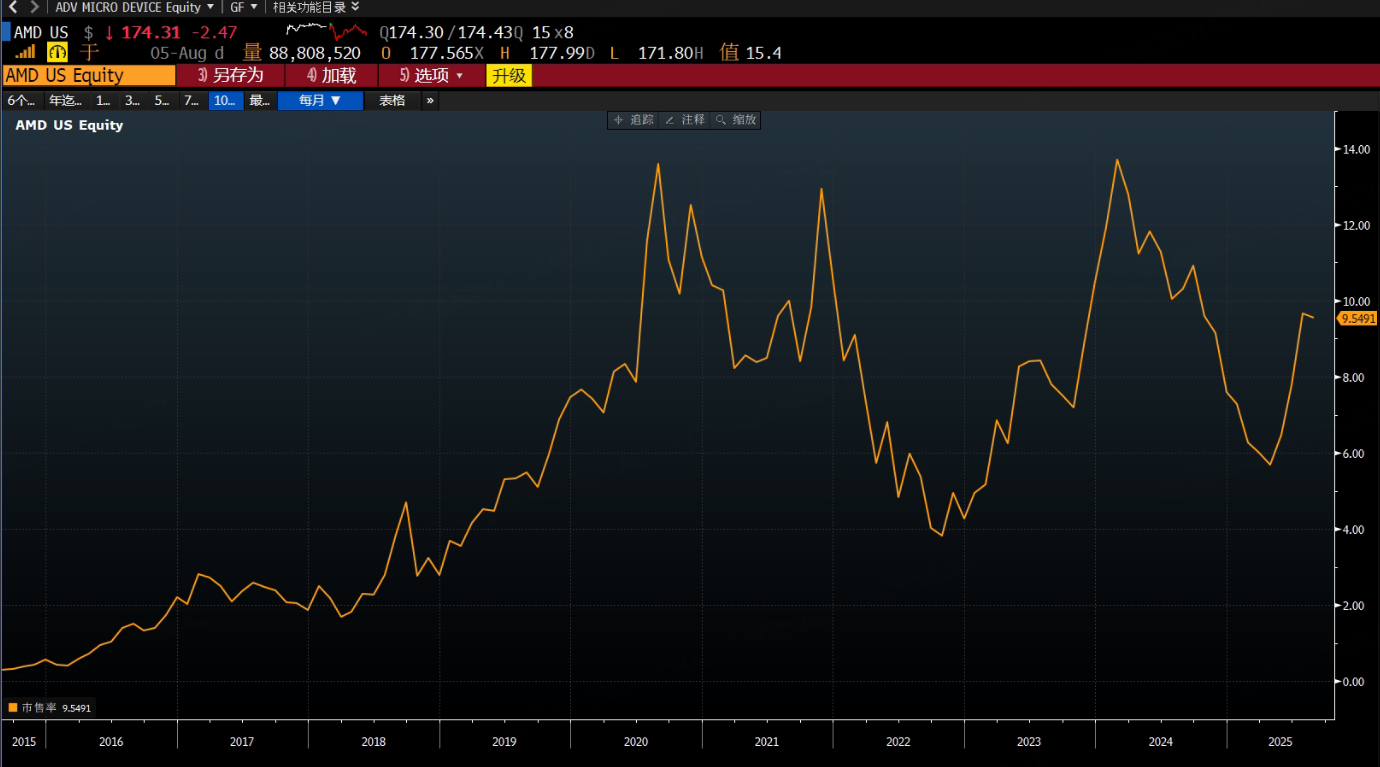This screenshot has width=1380, height=767.
Task: Click the AMD US ticker label
Action: 41,32
